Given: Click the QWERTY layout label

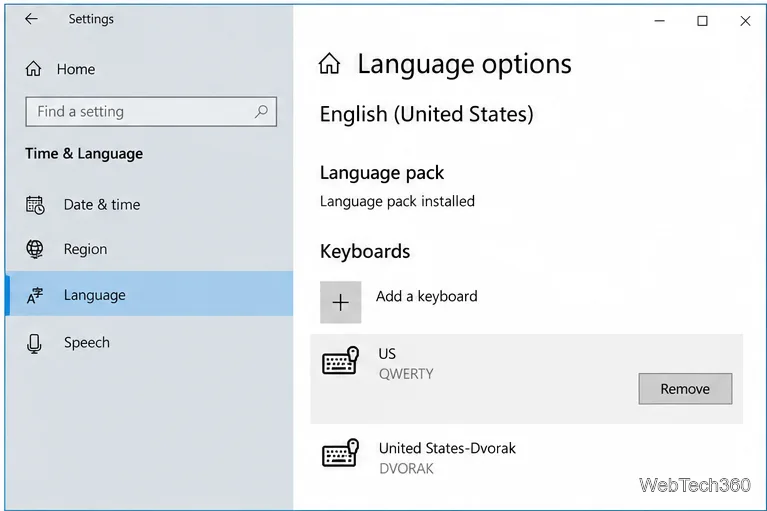Looking at the screenshot, I should click(406, 374).
